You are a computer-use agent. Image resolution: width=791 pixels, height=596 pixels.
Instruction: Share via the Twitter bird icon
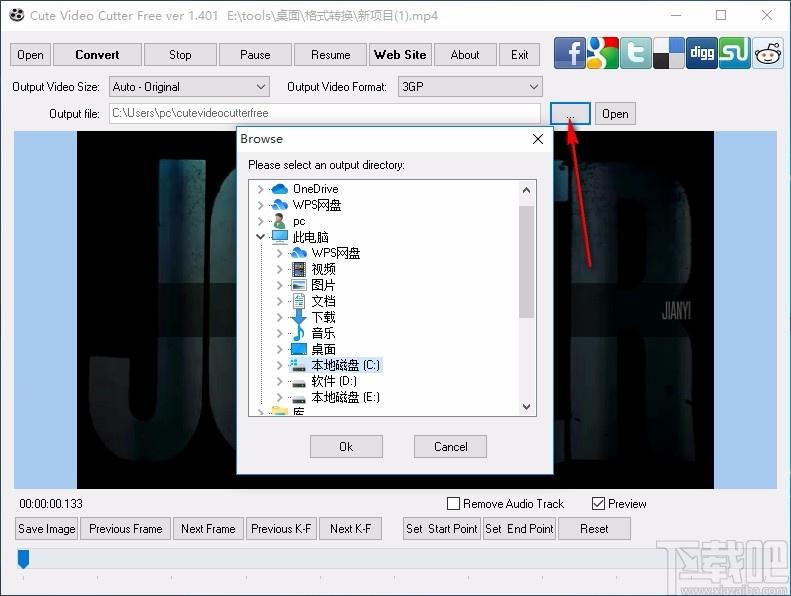click(636, 53)
